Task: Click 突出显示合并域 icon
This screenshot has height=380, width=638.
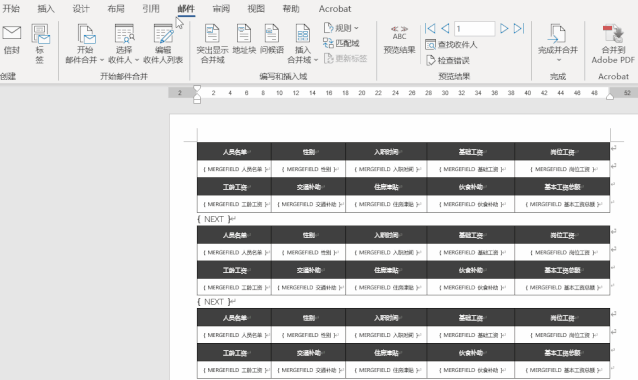Action: (x=212, y=33)
